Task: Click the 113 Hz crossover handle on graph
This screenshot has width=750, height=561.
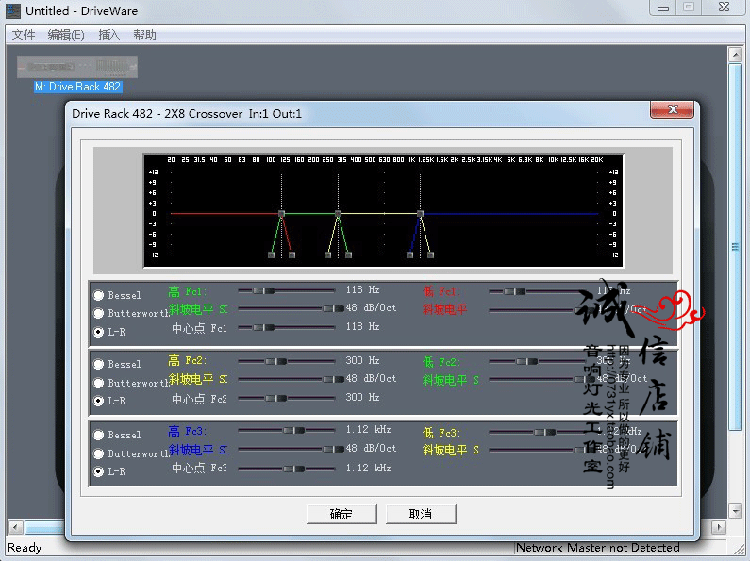Action: (x=281, y=214)
